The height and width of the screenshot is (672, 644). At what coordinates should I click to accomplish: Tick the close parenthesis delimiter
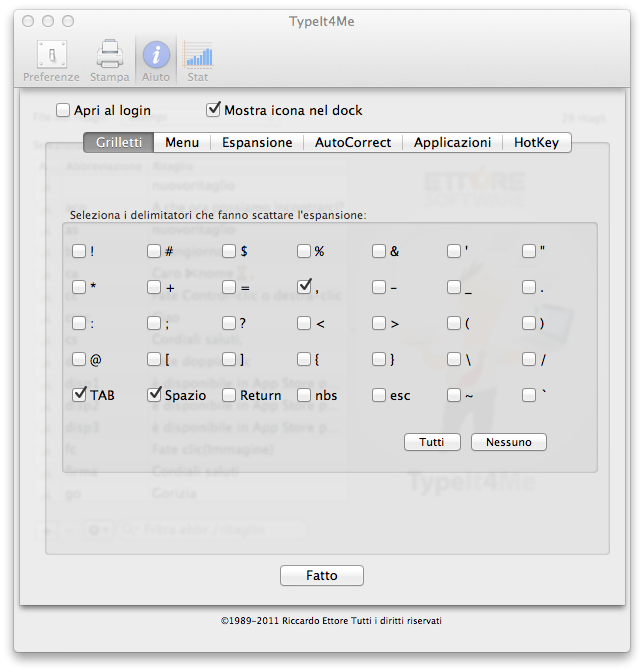point(529,323)
